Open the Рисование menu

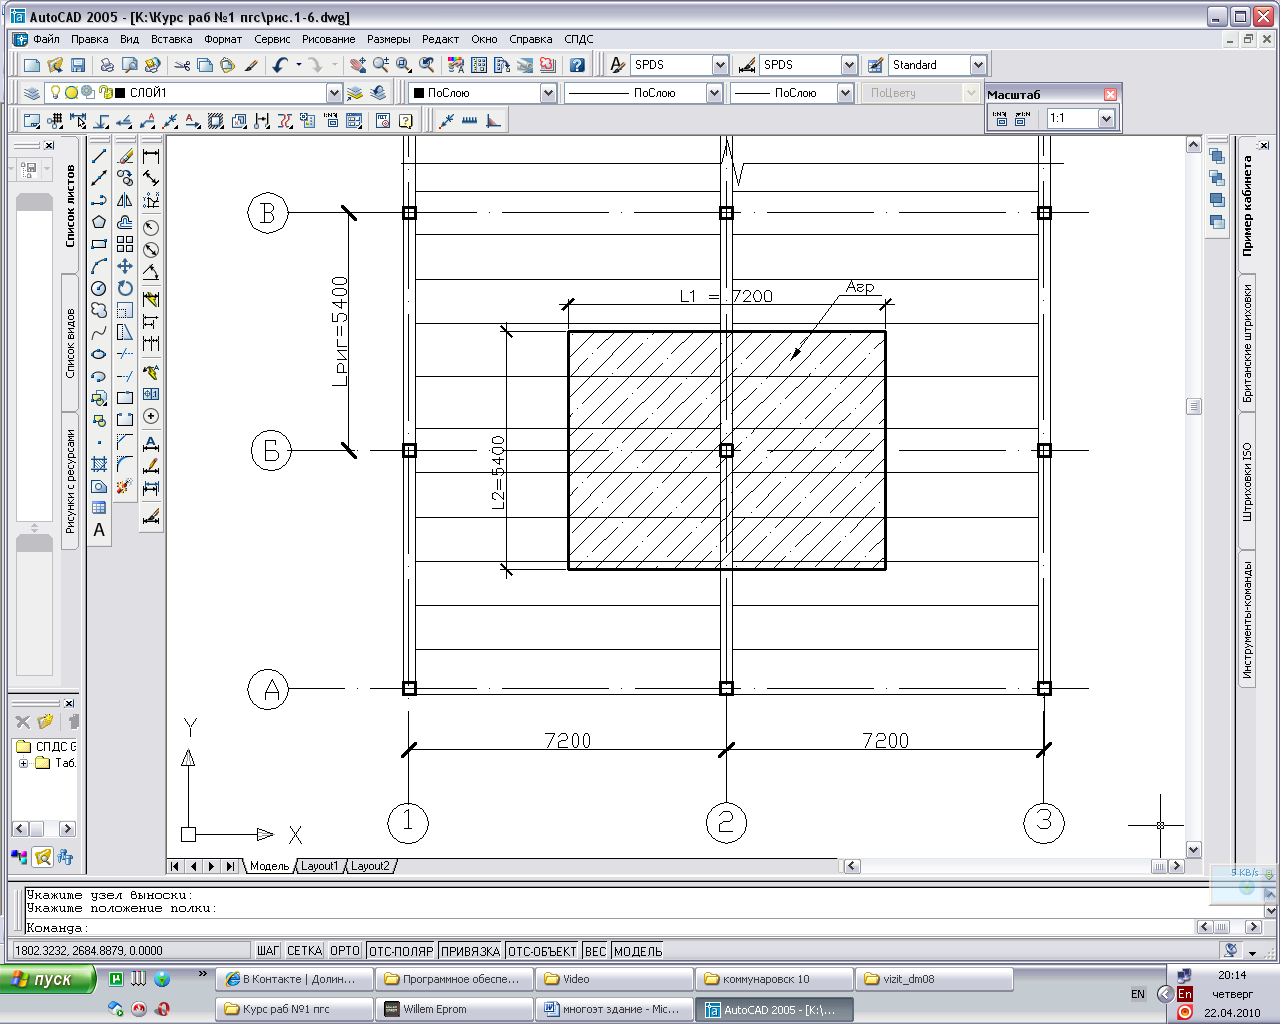[328, 39]
